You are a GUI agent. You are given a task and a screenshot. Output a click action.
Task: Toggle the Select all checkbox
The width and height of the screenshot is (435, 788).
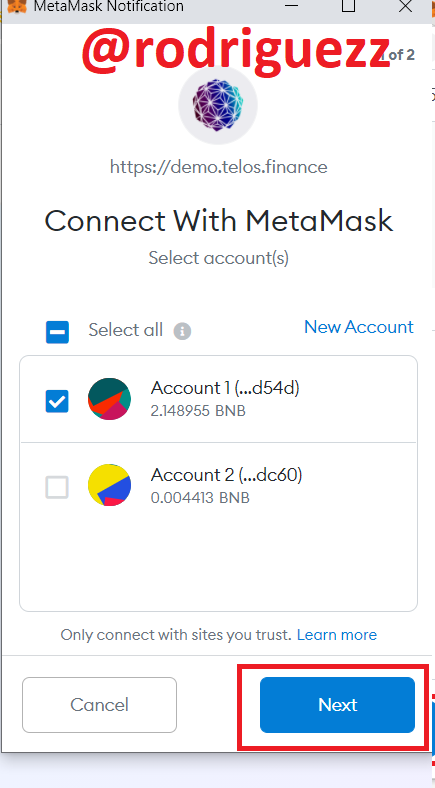tap(57, 332)
